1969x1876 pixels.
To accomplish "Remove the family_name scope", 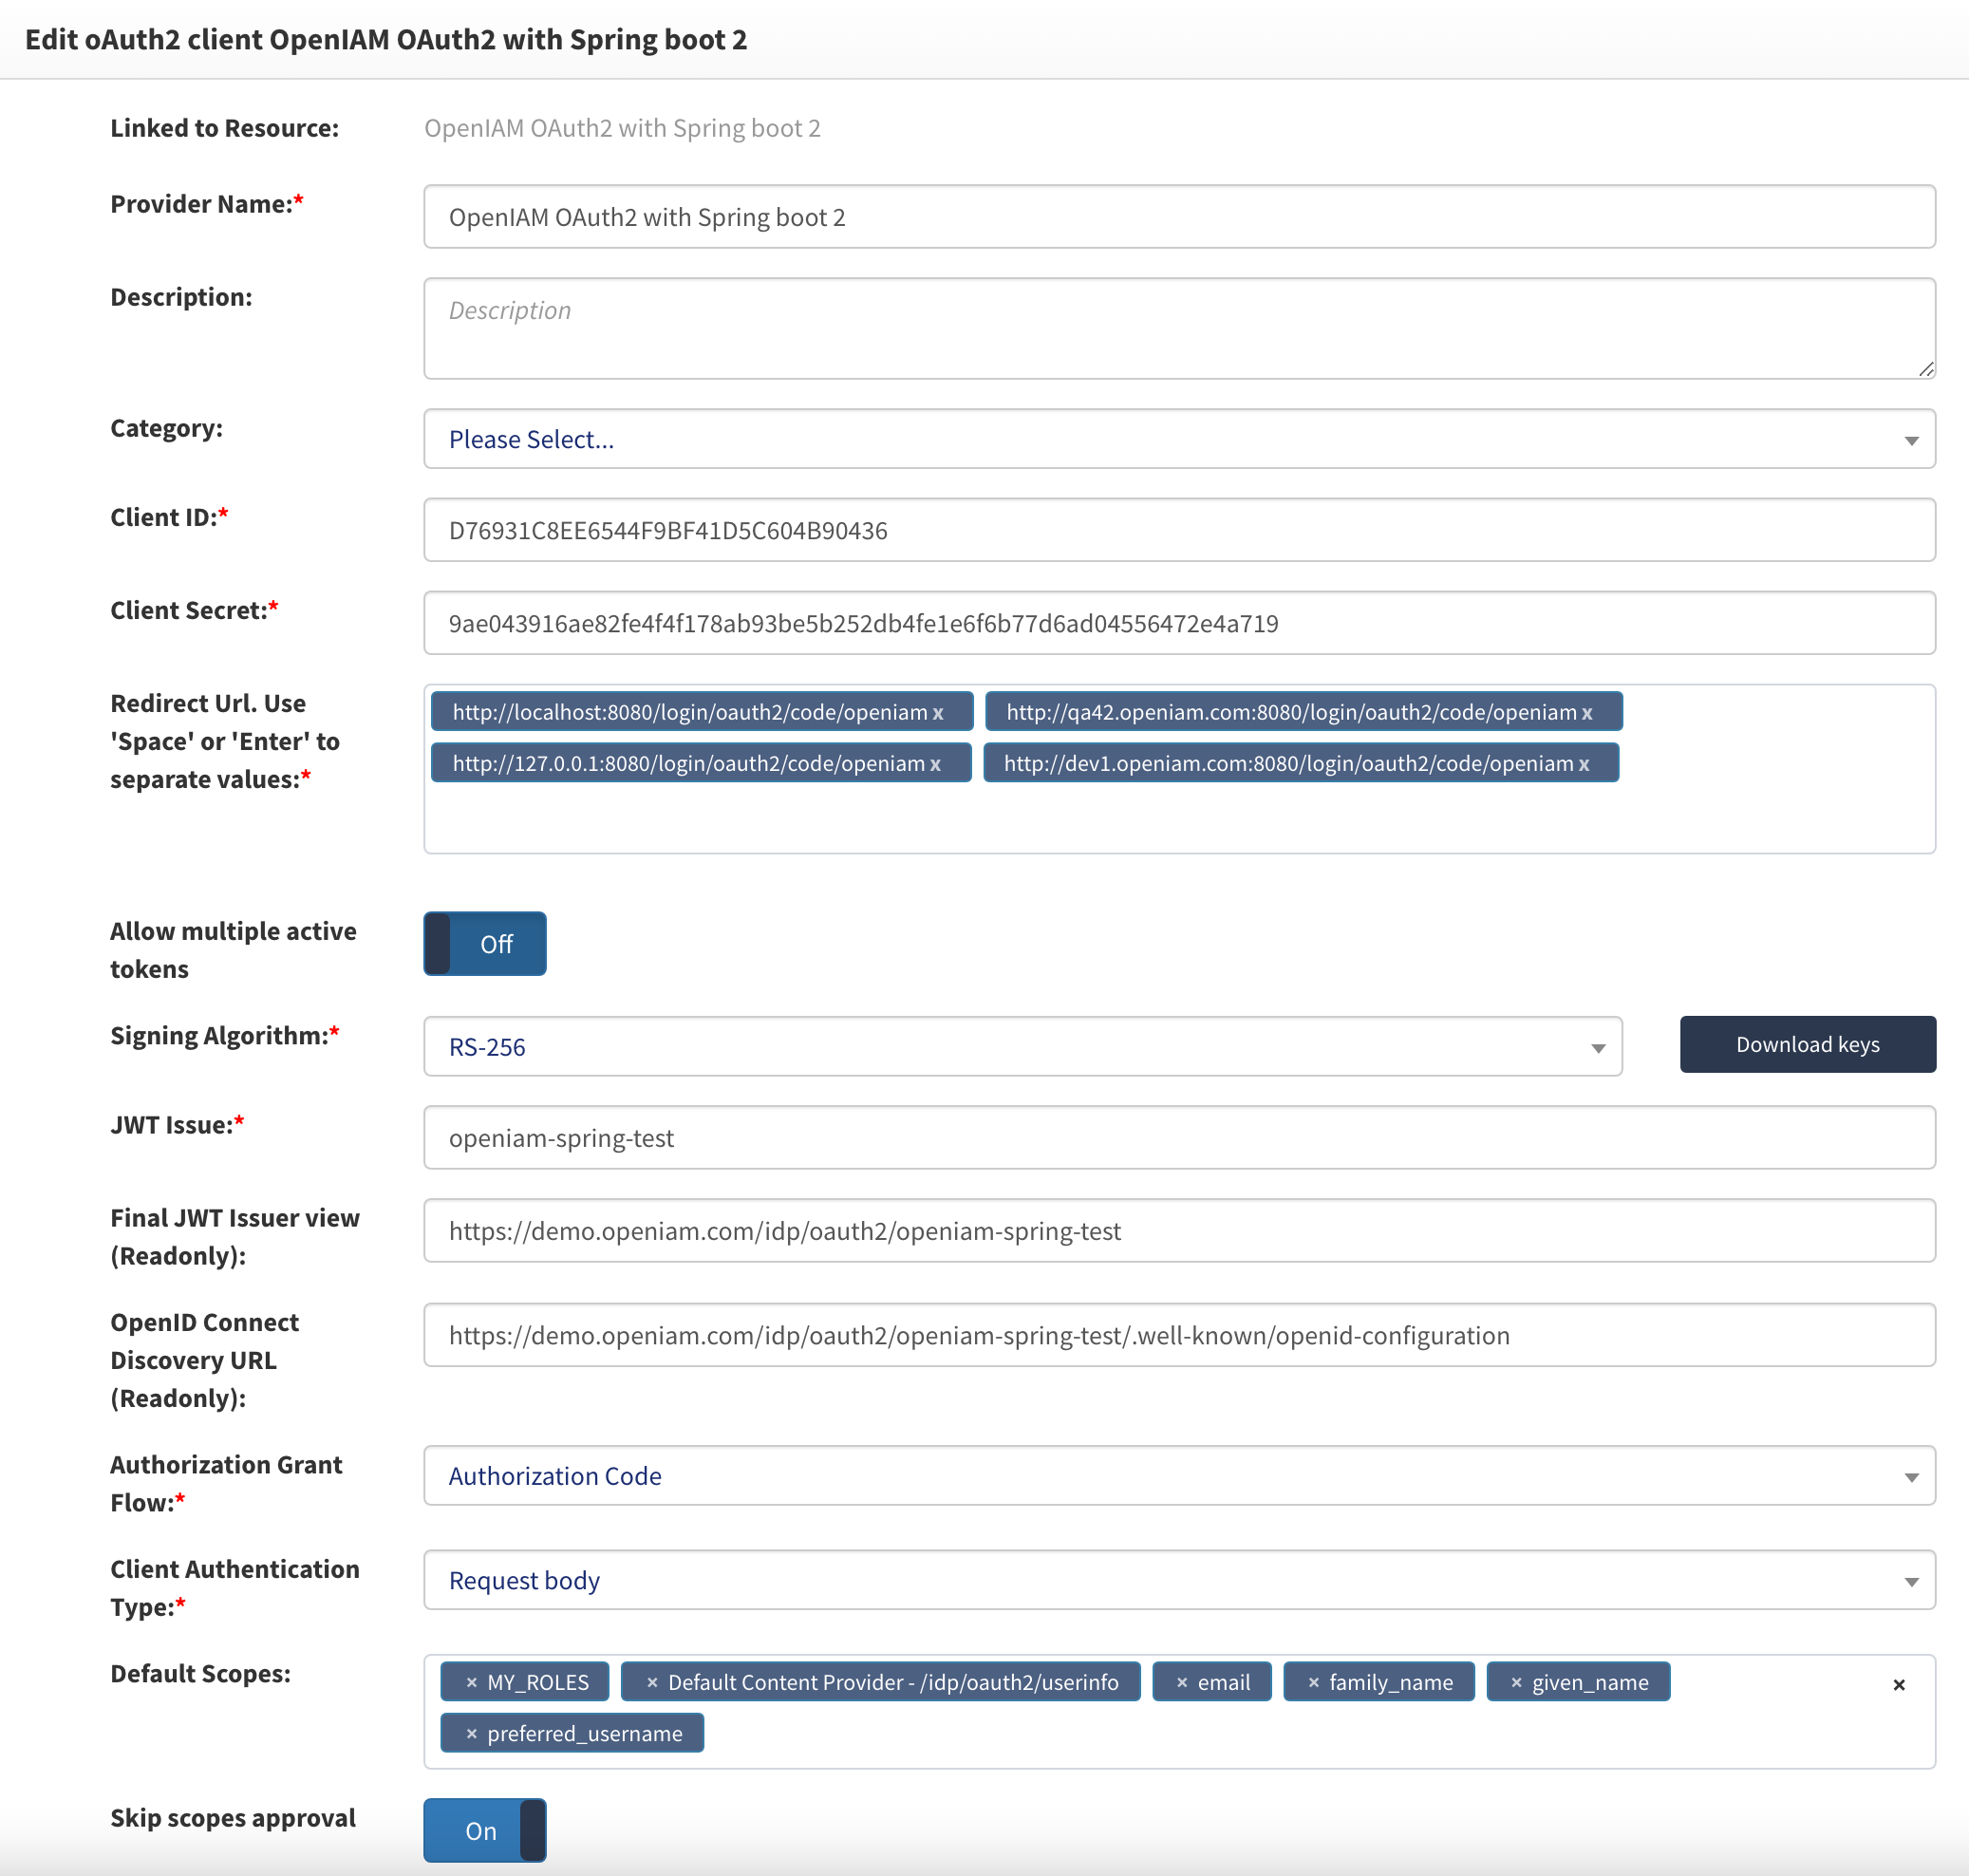I will (x=1314, y=1683).
